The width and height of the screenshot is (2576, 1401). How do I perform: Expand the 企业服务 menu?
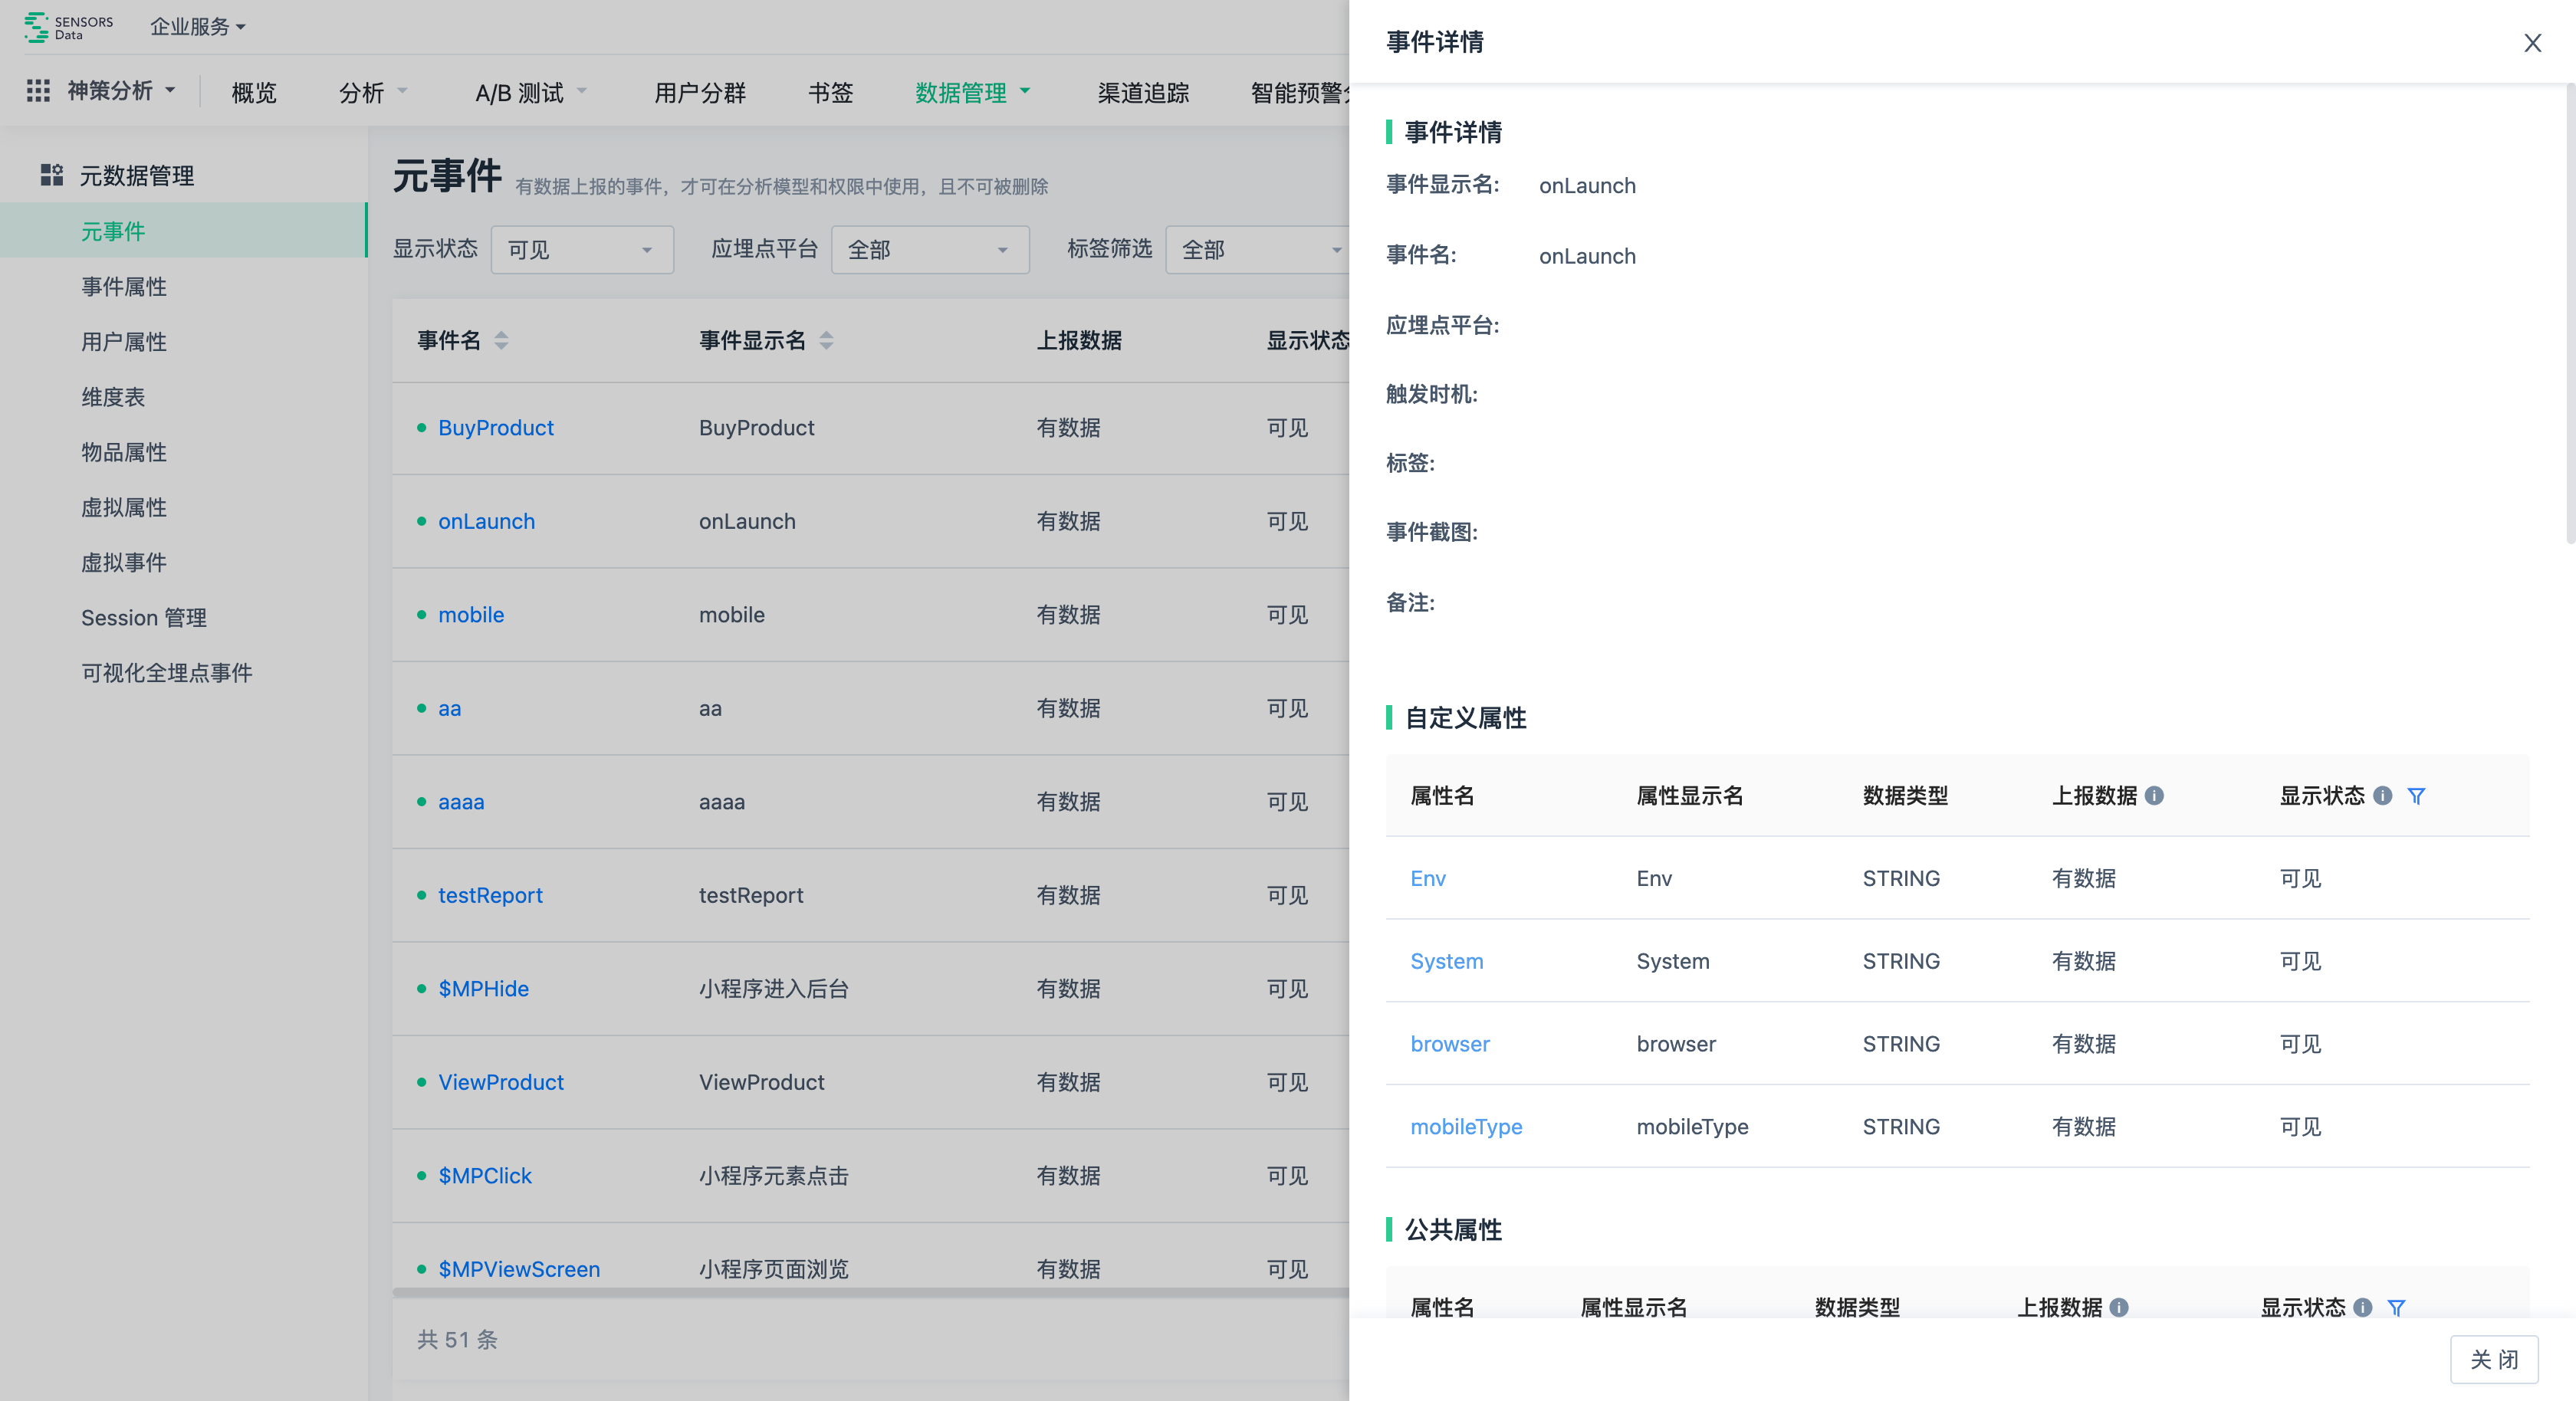click(x=197, y=27)
